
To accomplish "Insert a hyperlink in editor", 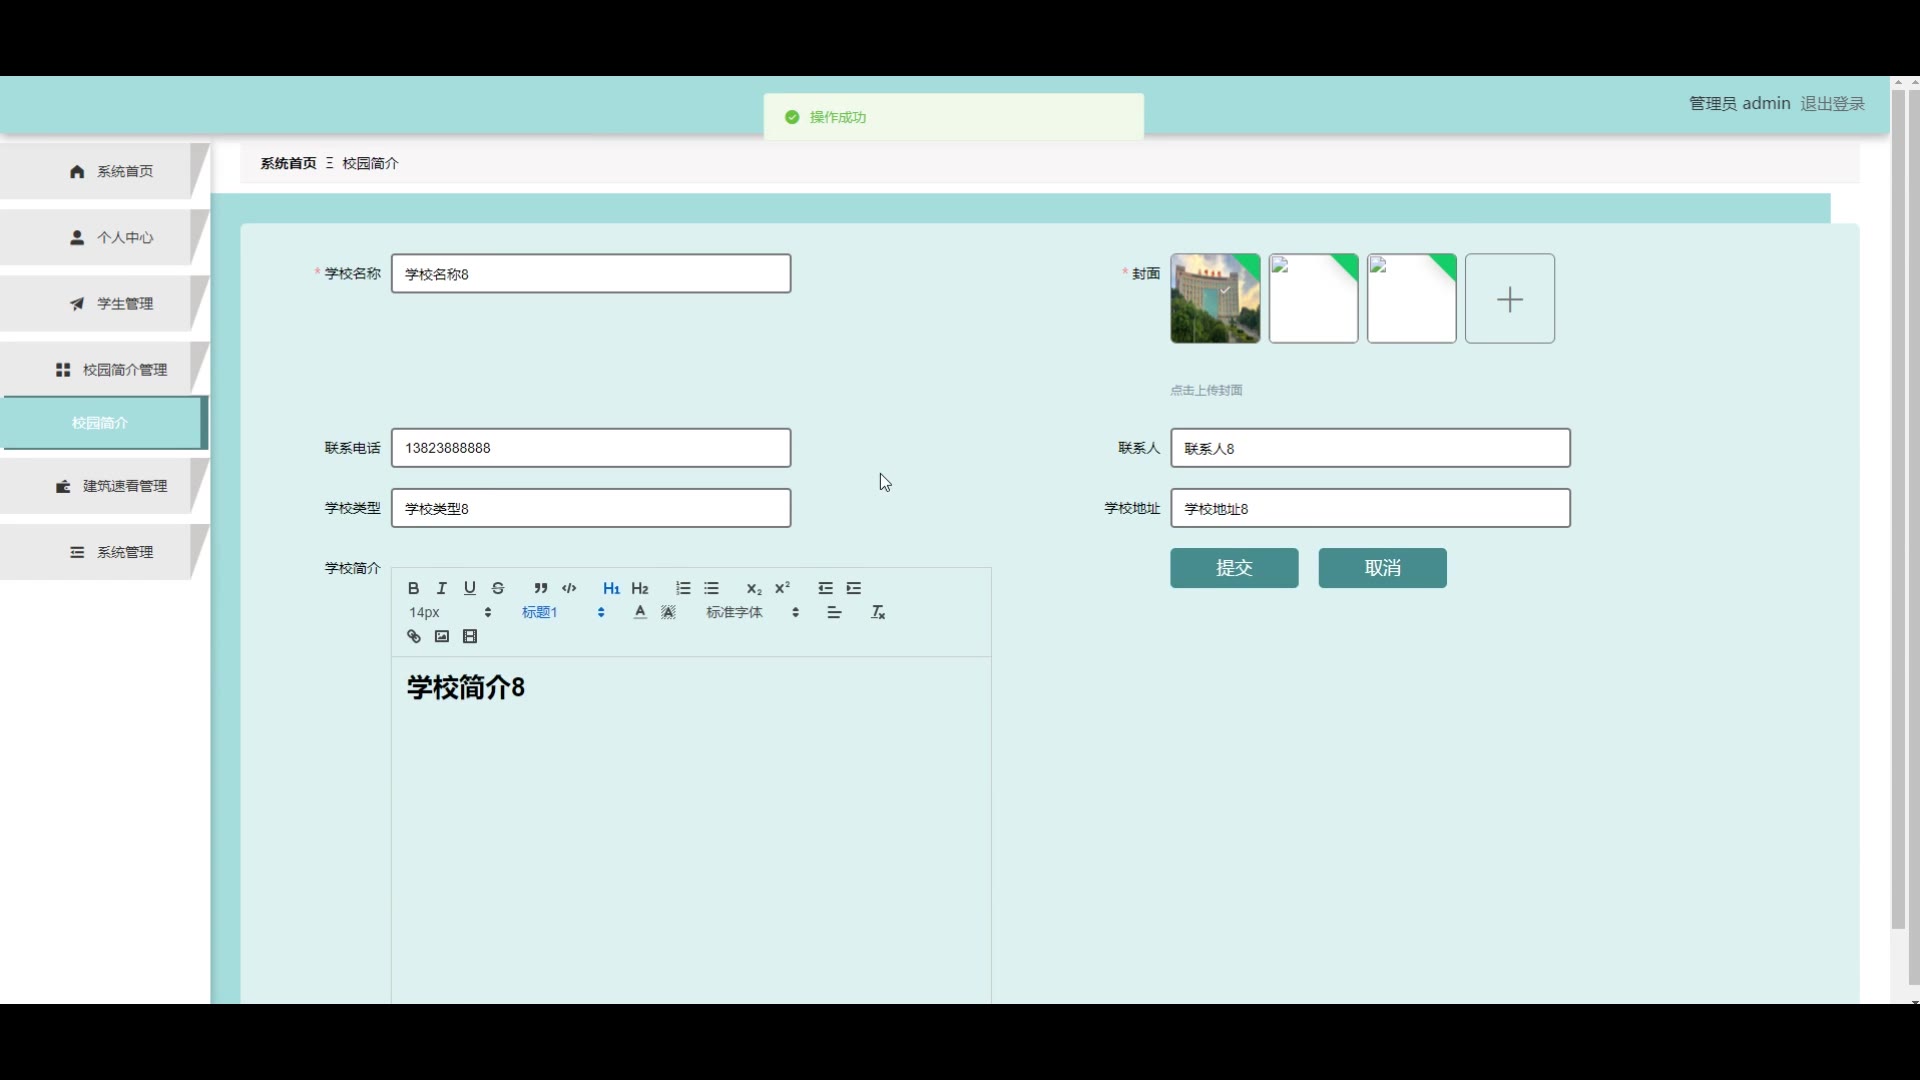I will [x=414, y=637].
